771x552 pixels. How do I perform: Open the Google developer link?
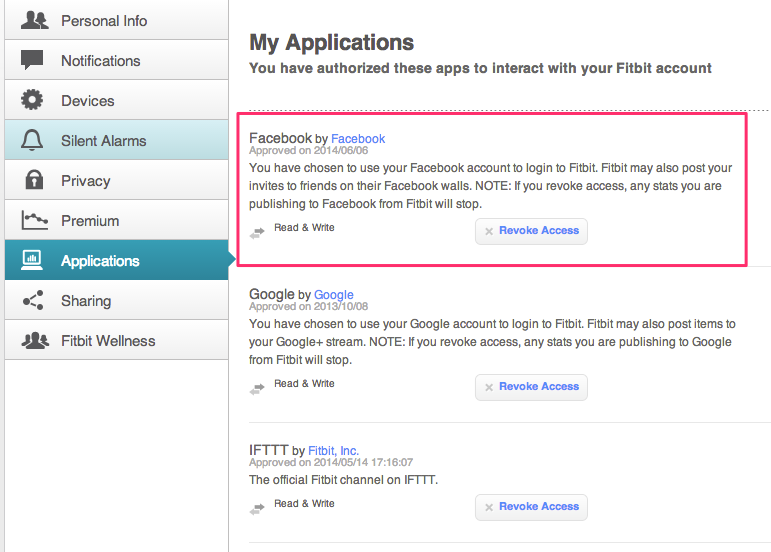[333, 294]
